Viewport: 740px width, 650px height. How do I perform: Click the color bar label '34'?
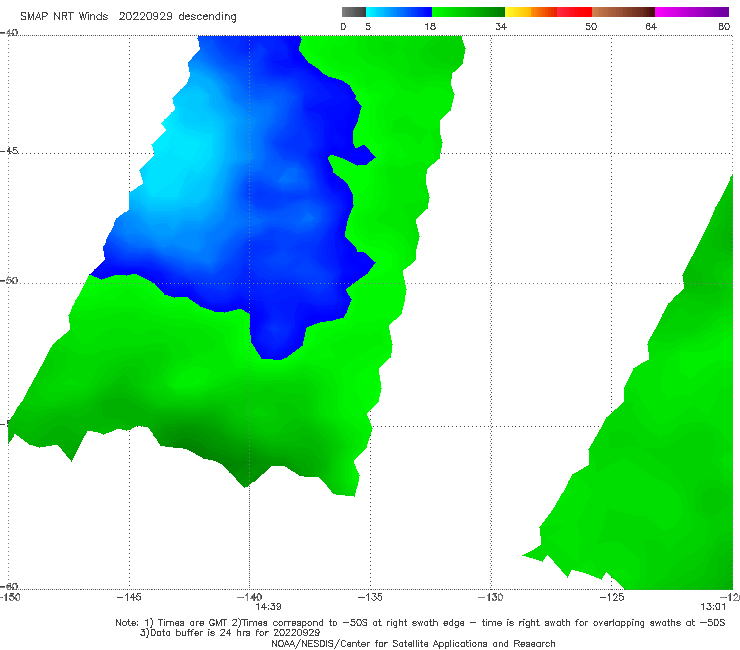click(x=501, y=26)
